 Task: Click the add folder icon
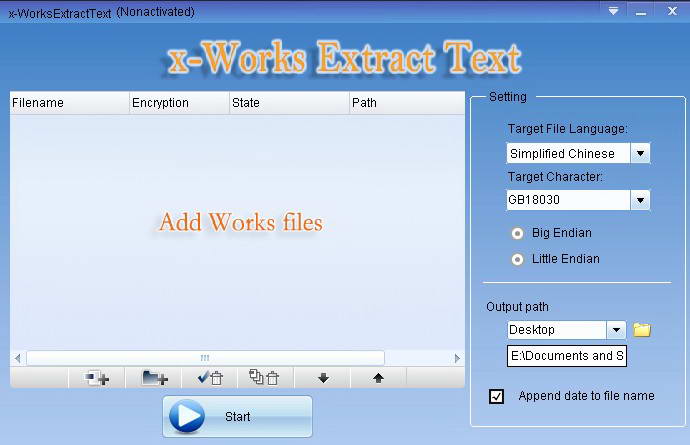pyautogui.click(x=154, y=378)
